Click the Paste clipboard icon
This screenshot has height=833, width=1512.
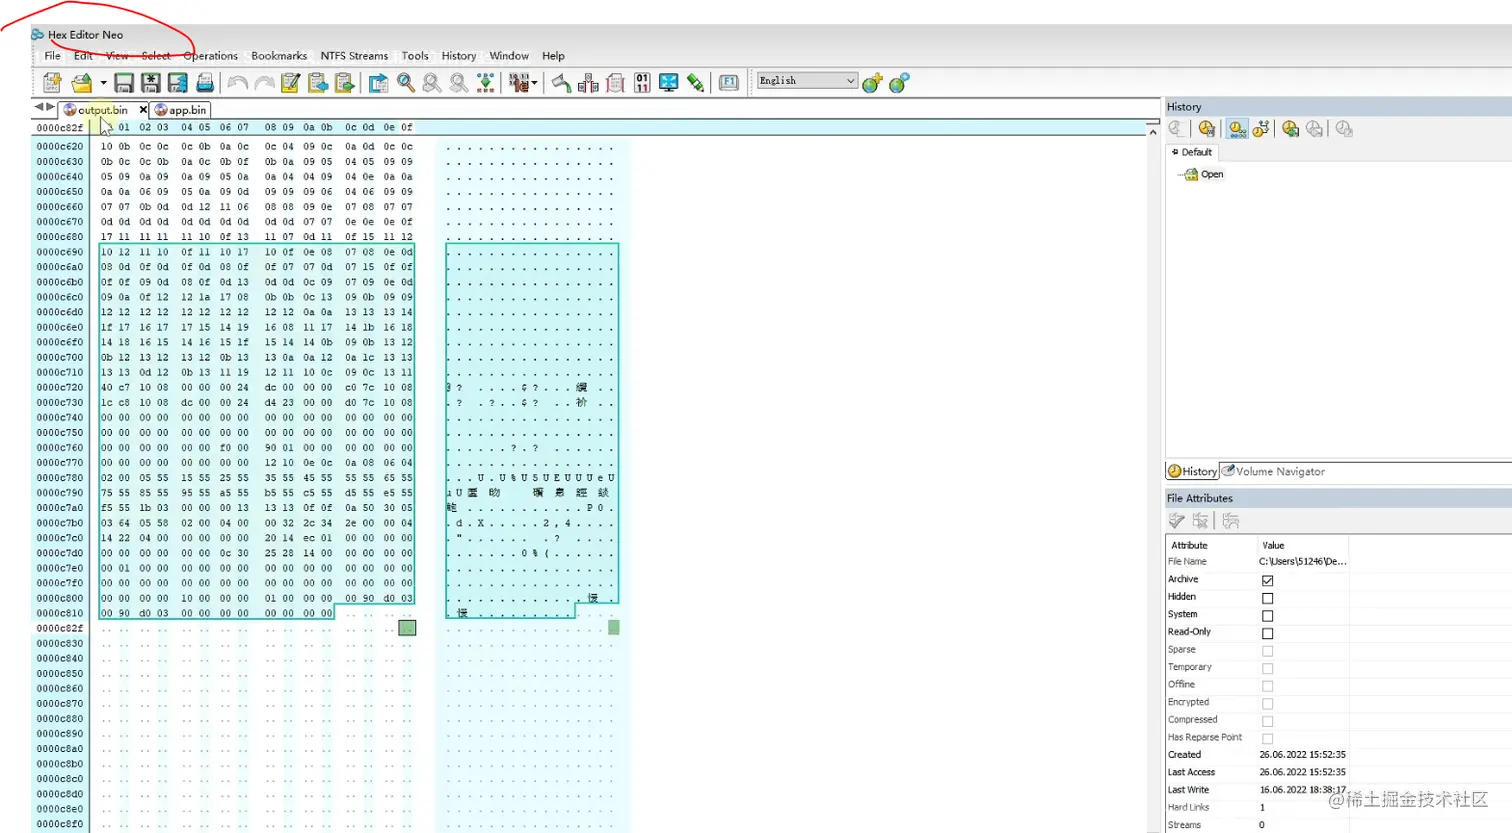[x=345, y=83]
